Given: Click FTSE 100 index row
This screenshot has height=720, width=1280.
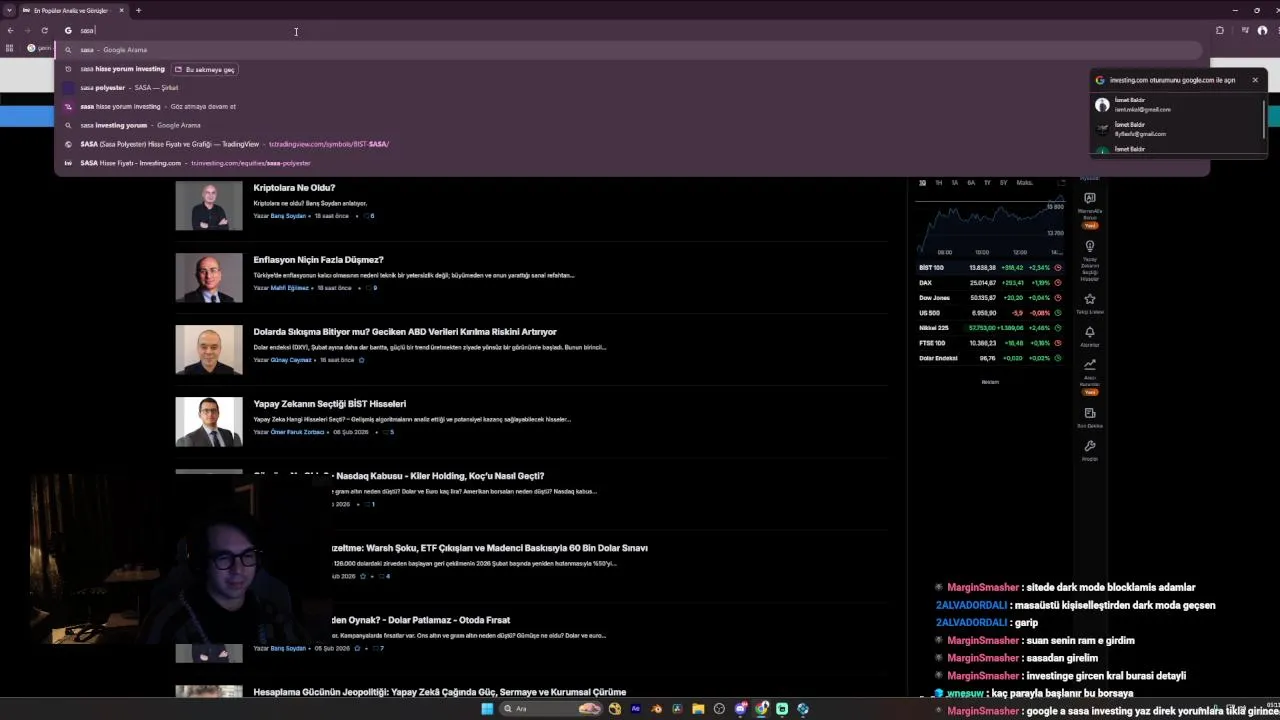Looking at the screenshot, I should pos(990,343).
